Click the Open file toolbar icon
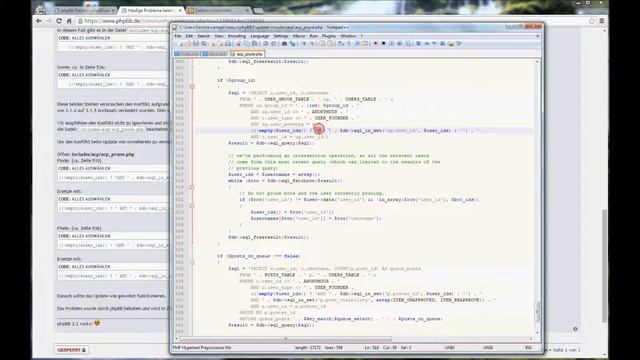 188,43
